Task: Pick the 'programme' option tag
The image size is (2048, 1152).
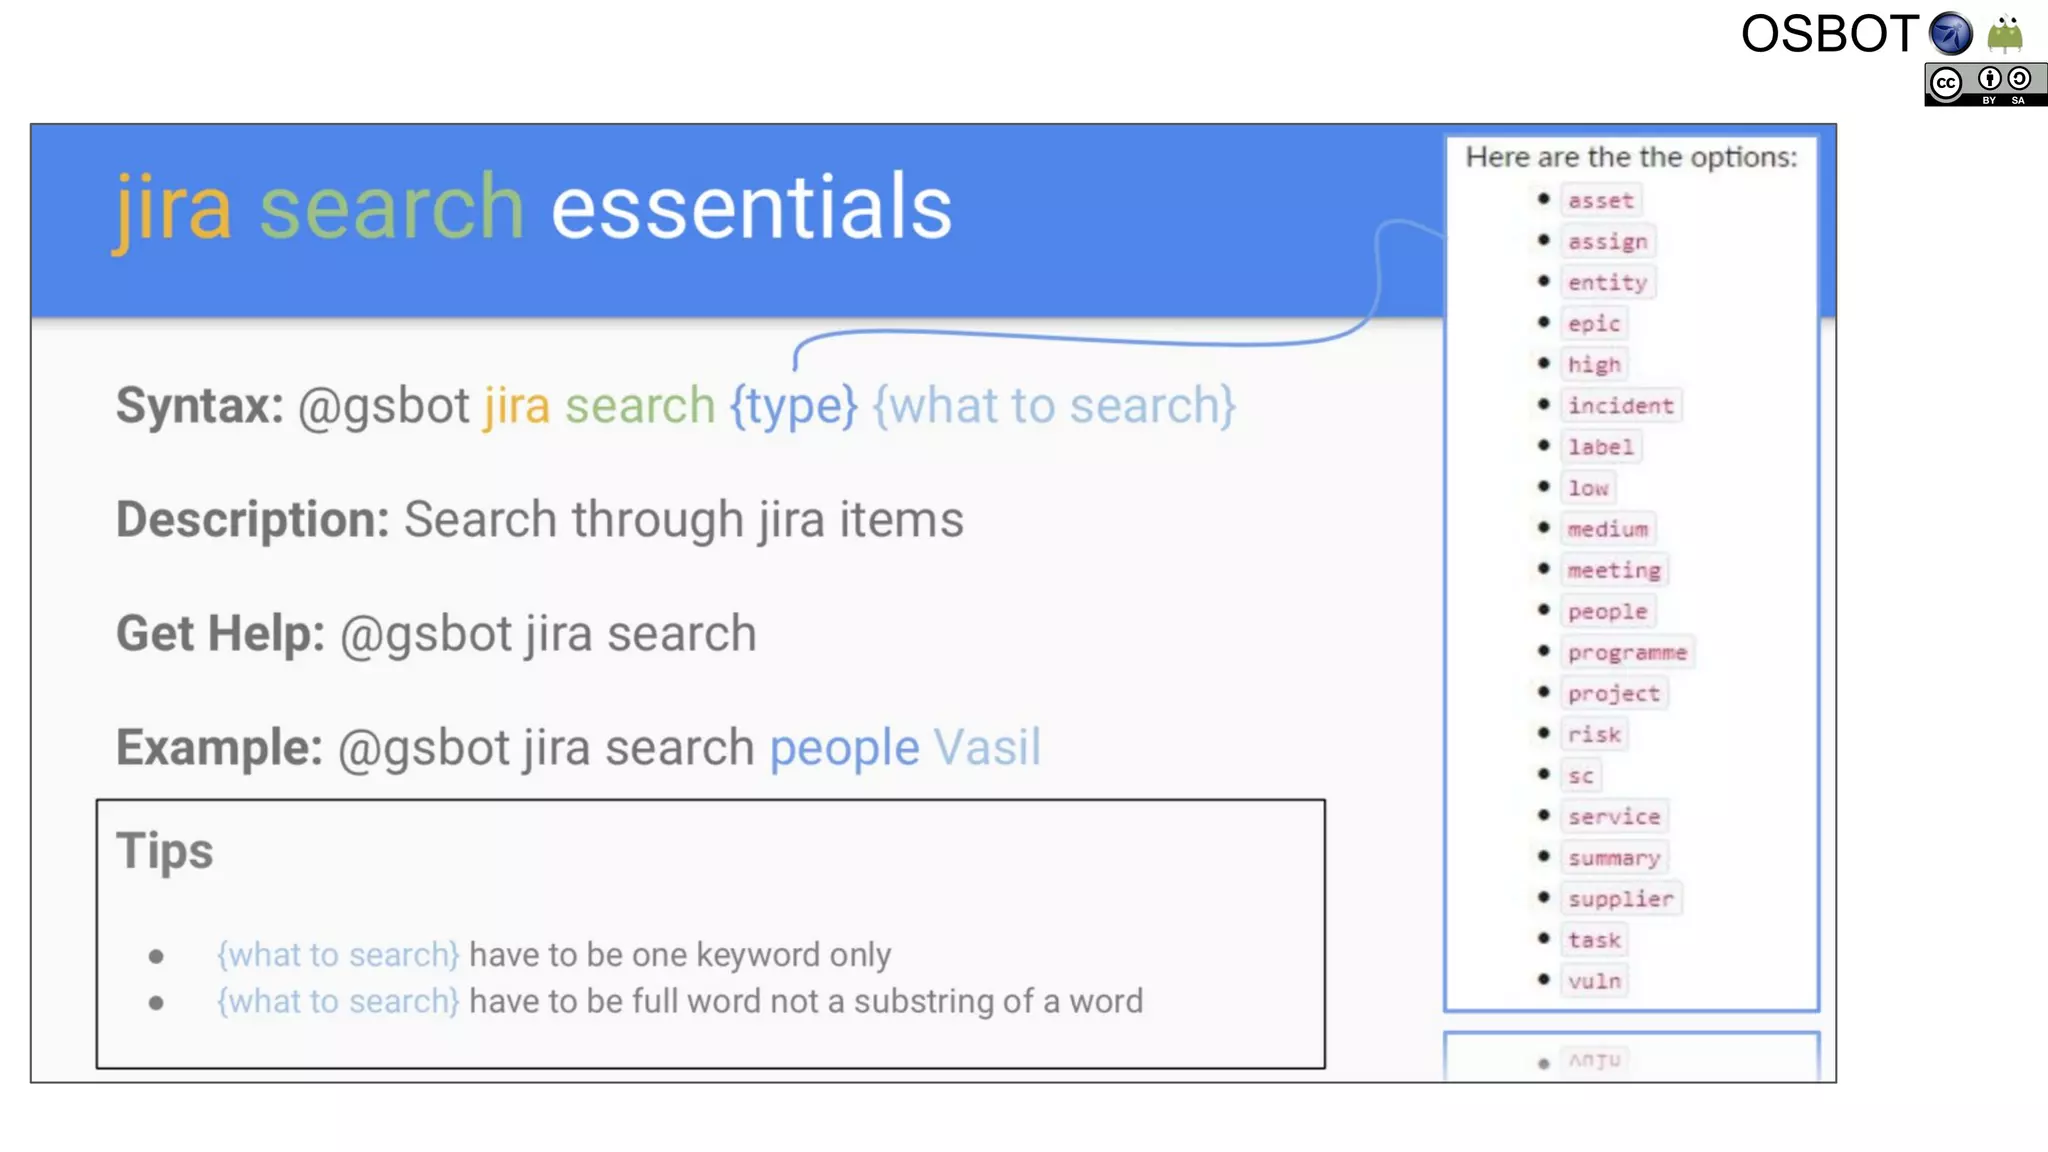Action: (1627, 652)
